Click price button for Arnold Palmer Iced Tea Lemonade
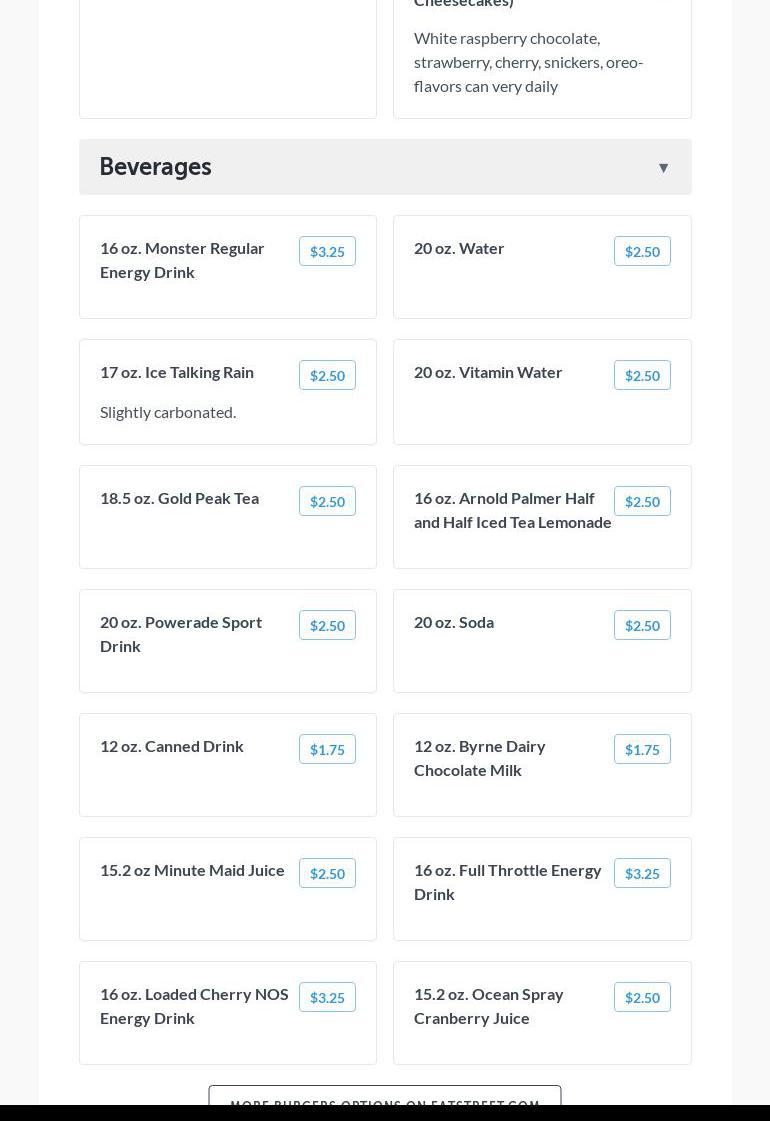This screenshot has width=770, height=1121. click(x=642, y=502)
